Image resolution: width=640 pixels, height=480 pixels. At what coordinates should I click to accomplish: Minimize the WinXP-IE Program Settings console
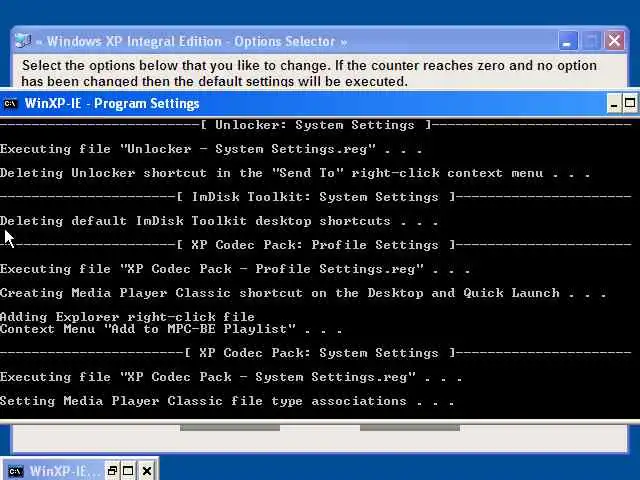614,103
